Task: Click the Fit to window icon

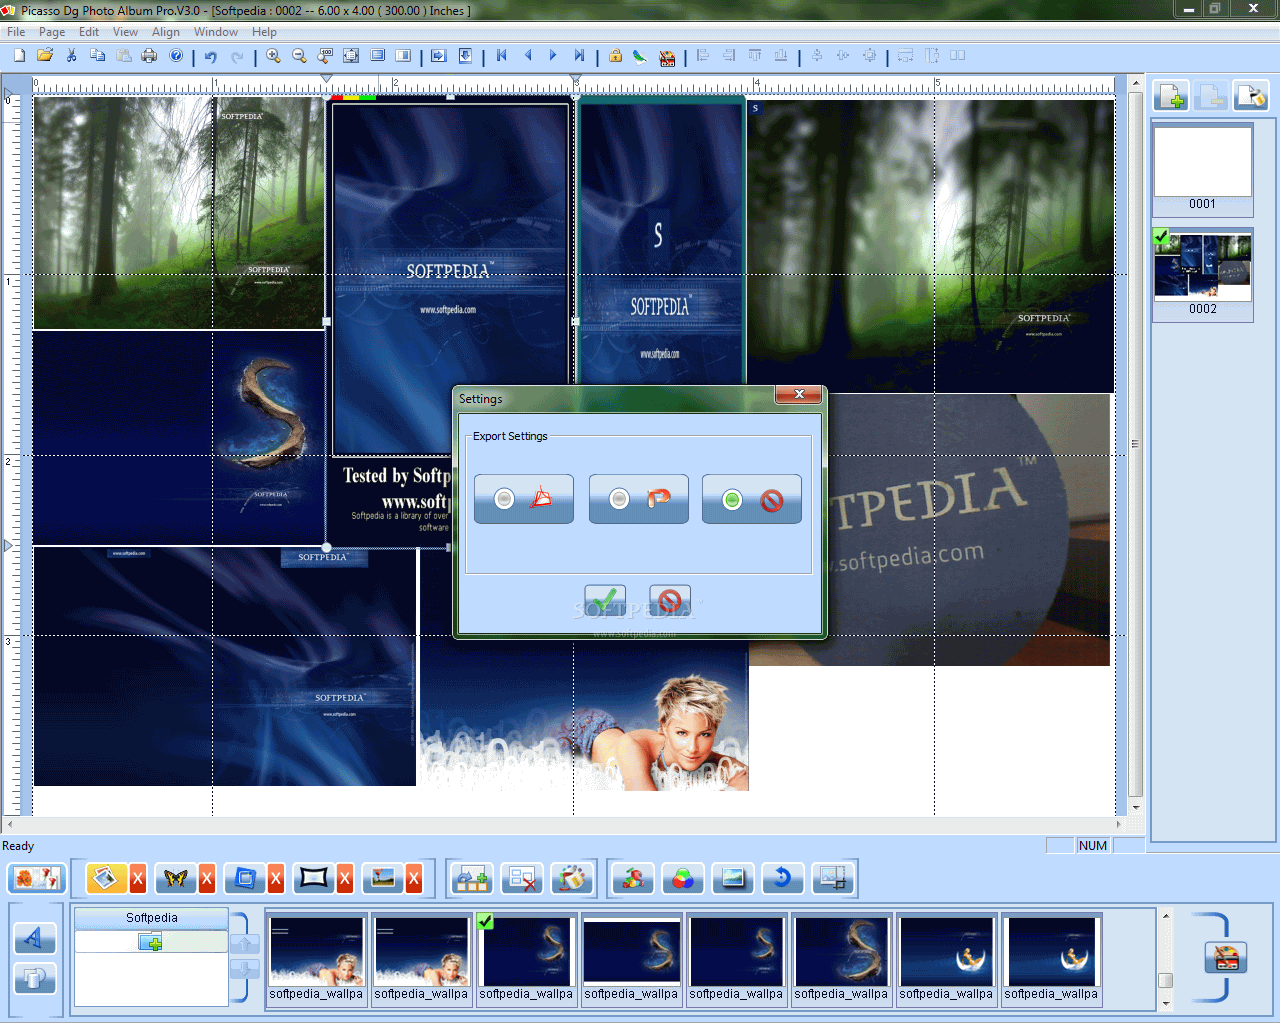Action: (351, 56)
